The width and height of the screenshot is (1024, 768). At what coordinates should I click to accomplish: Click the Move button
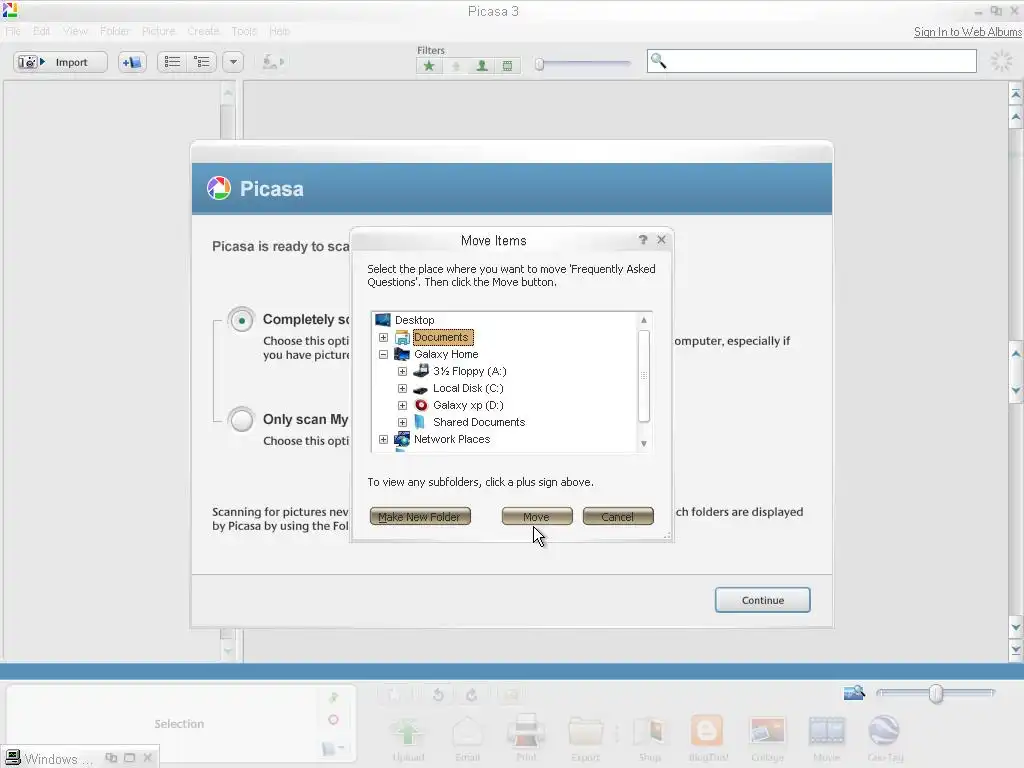click(x=537, y=517)
